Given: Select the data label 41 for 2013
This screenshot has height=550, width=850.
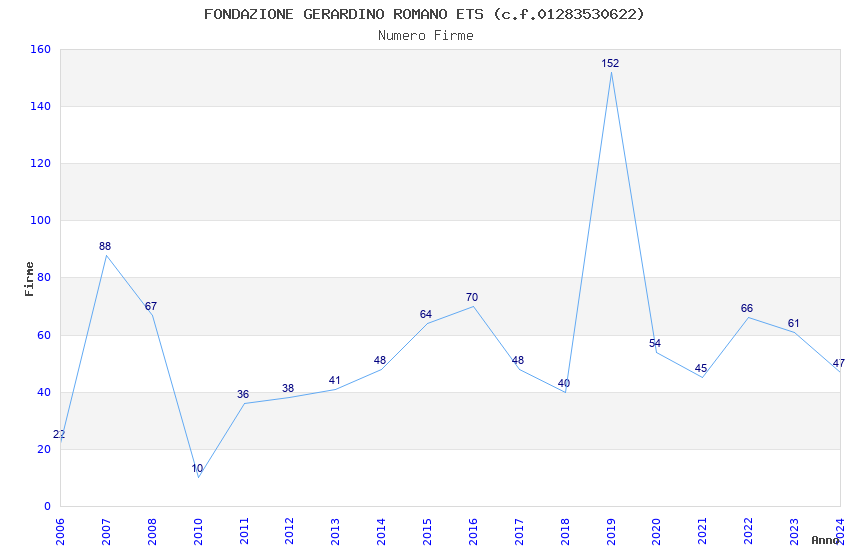Looking at the screenshot, I should tap(334, 380).
